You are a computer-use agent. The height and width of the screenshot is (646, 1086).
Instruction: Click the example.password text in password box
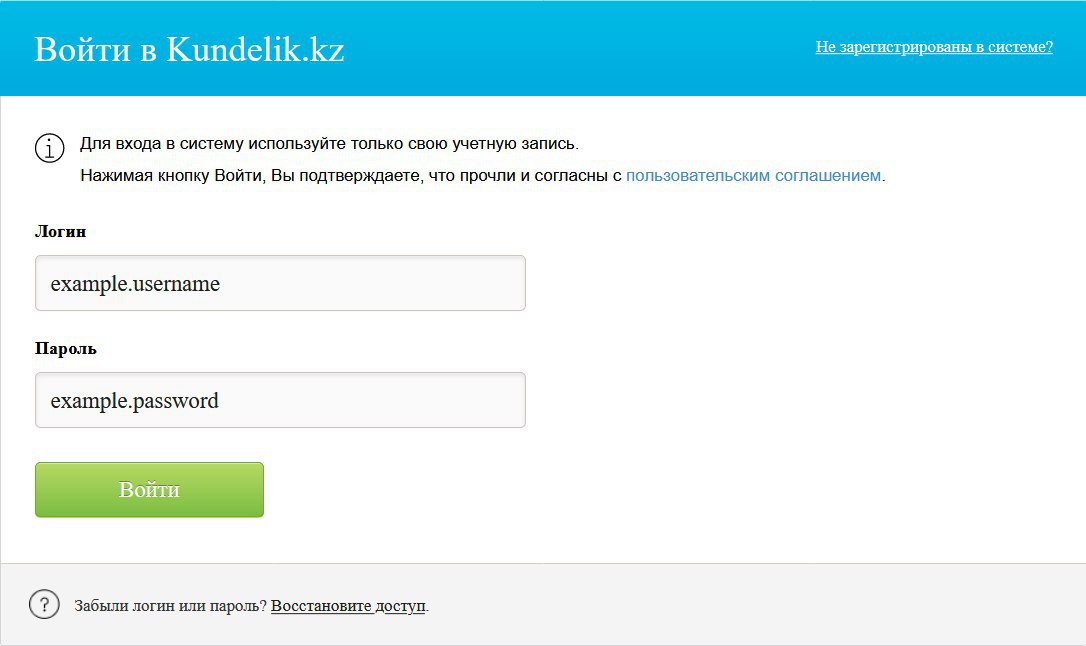pyautogui.click(x=134, y=401)
